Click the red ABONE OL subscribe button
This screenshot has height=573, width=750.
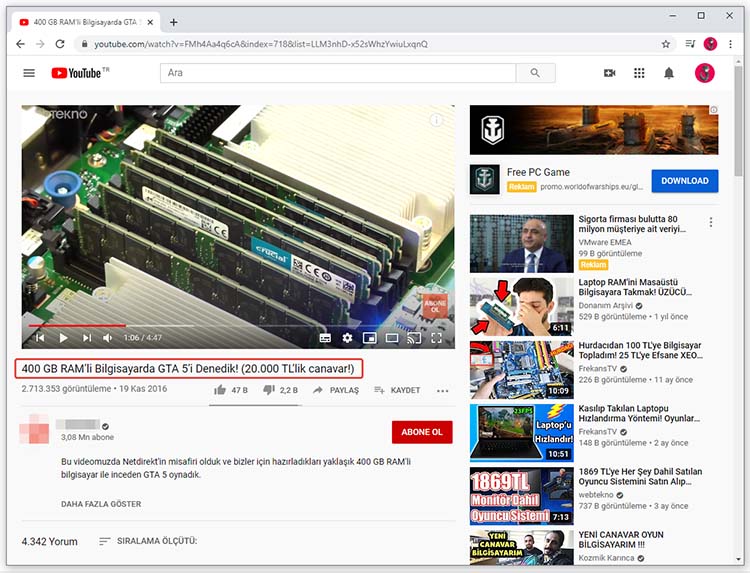pos(422,432)
